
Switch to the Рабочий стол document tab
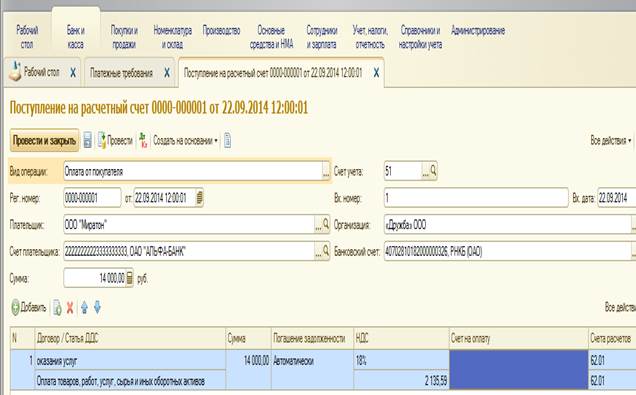coord(41,72)
